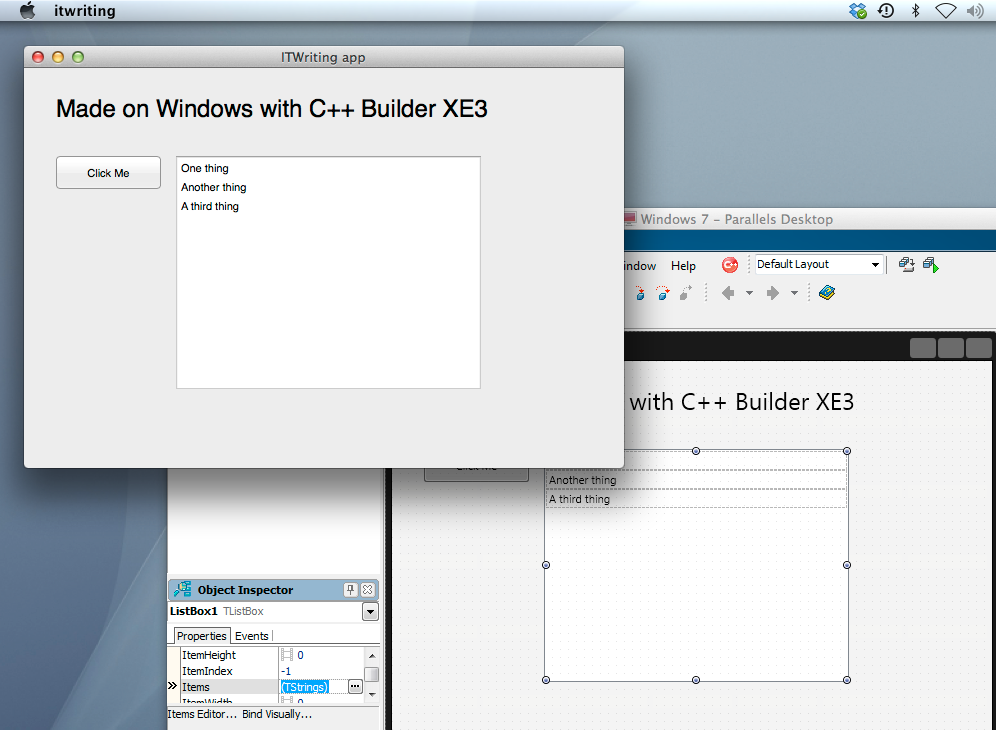
Task: Open the Items Editor link
Action: [202, 714]
